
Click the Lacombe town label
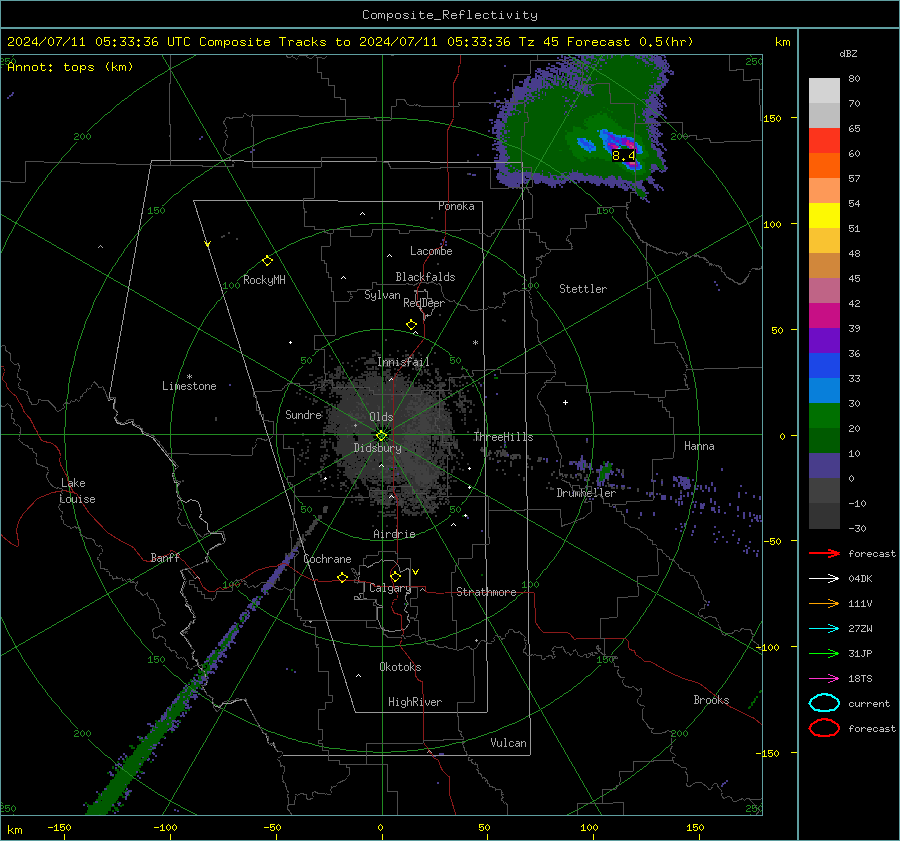pyautogui.click(x=431, y=251)
